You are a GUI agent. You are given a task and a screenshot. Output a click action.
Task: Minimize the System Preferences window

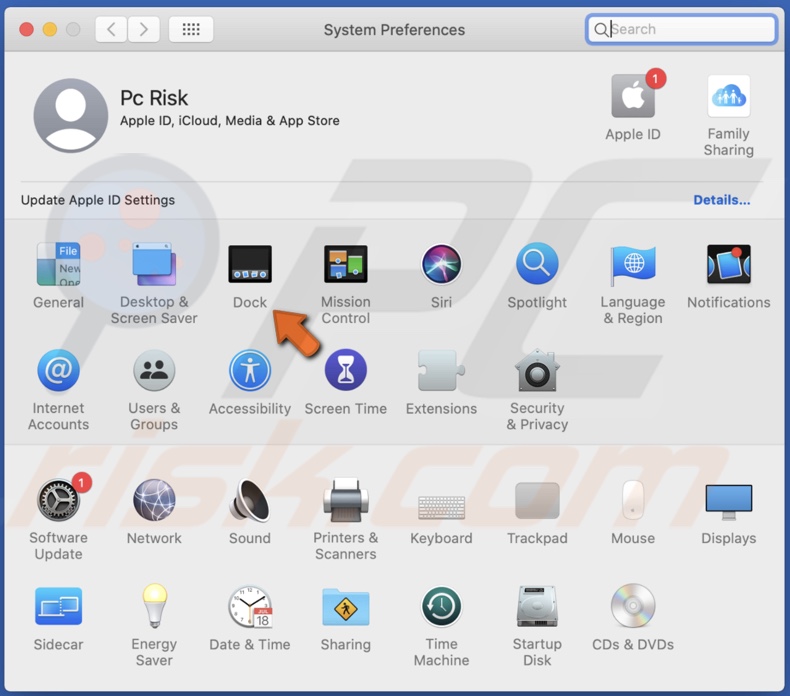pyautogui.click(x=50, y=30)
